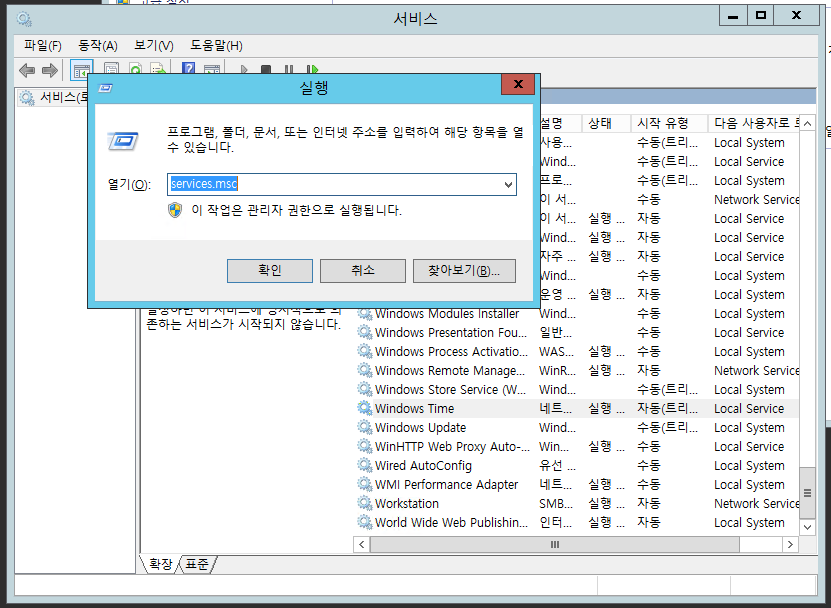
Task: Click the 찾아보기(B)... button
Action: (x=464, y=271)
